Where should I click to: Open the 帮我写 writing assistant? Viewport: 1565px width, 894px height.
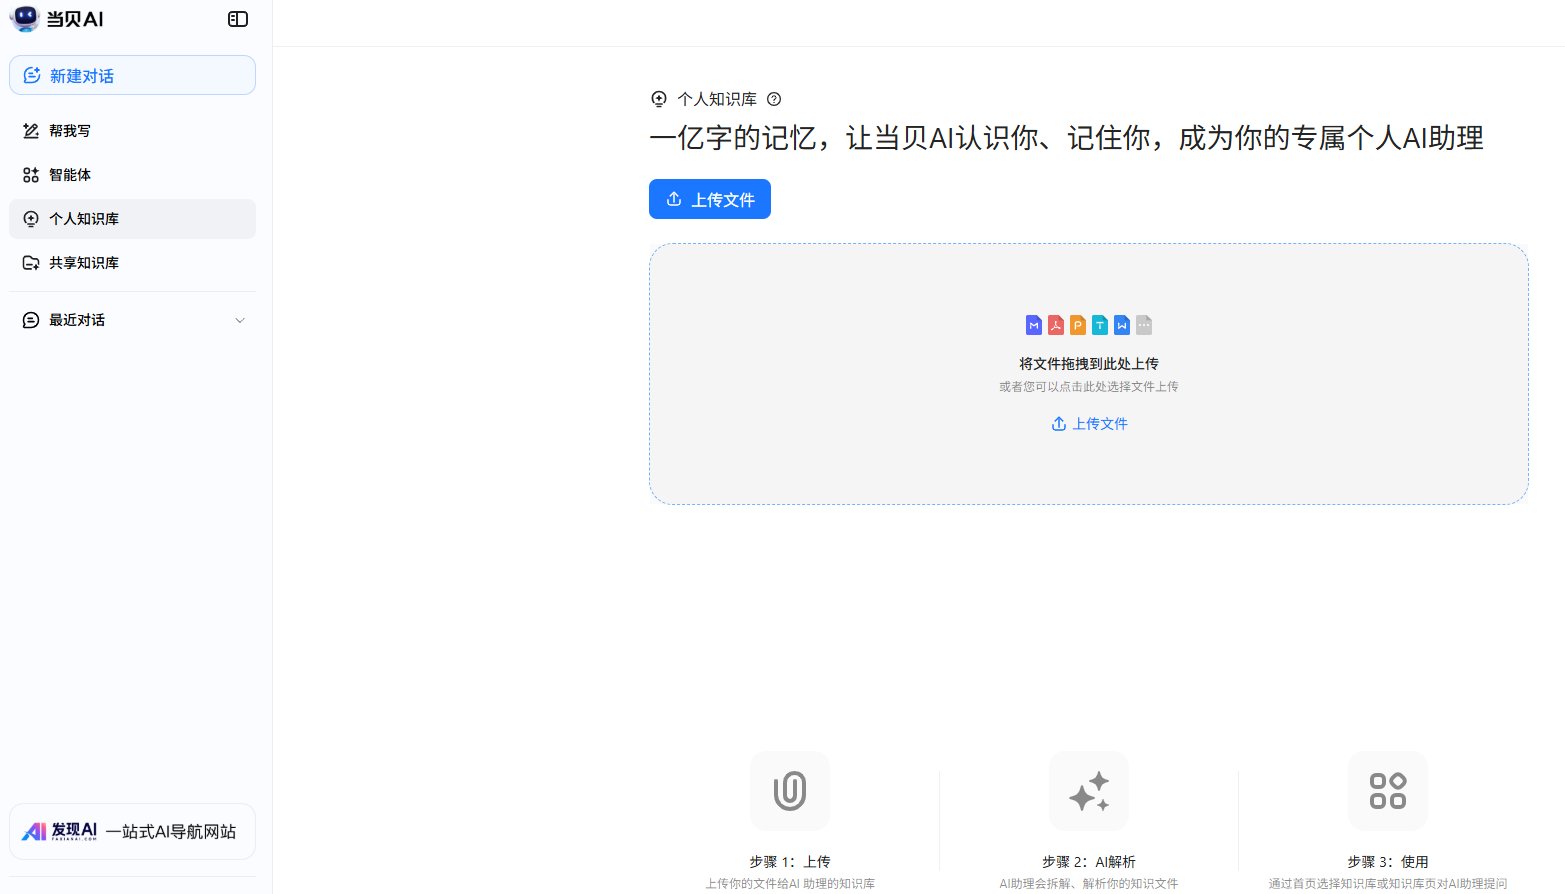tap(132, 131)
